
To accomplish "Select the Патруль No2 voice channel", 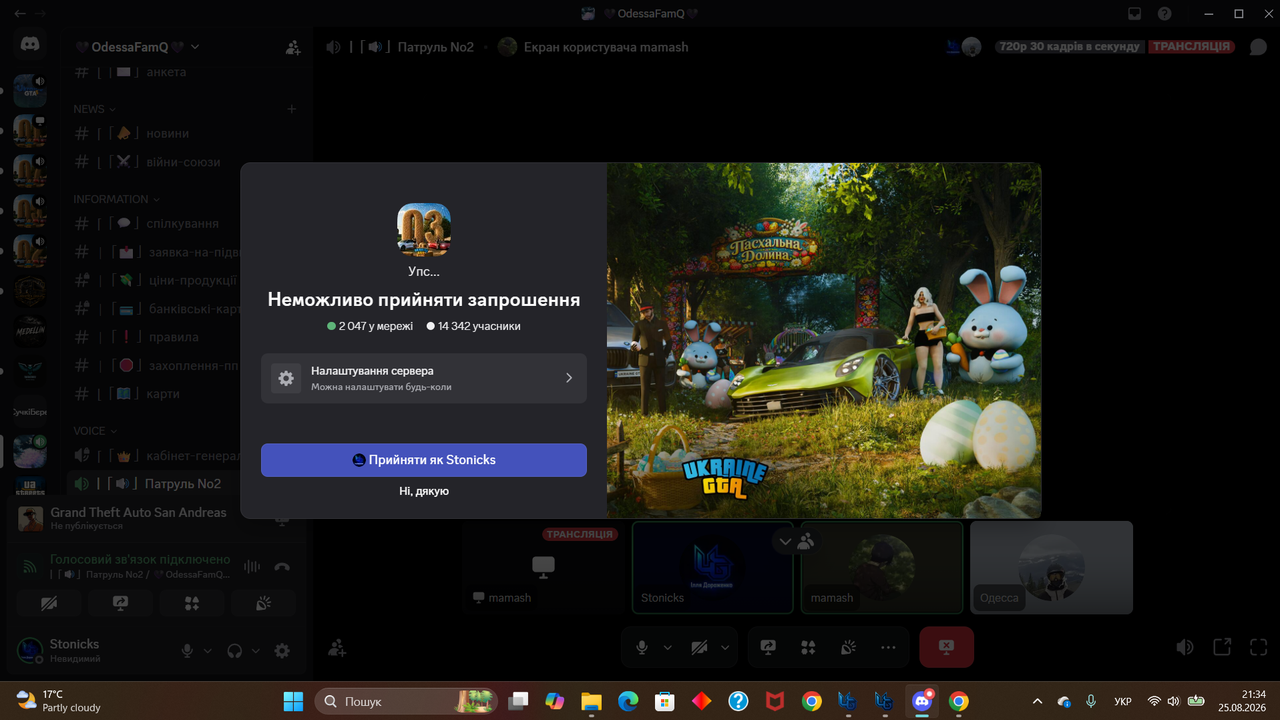I will pos(184,484).
